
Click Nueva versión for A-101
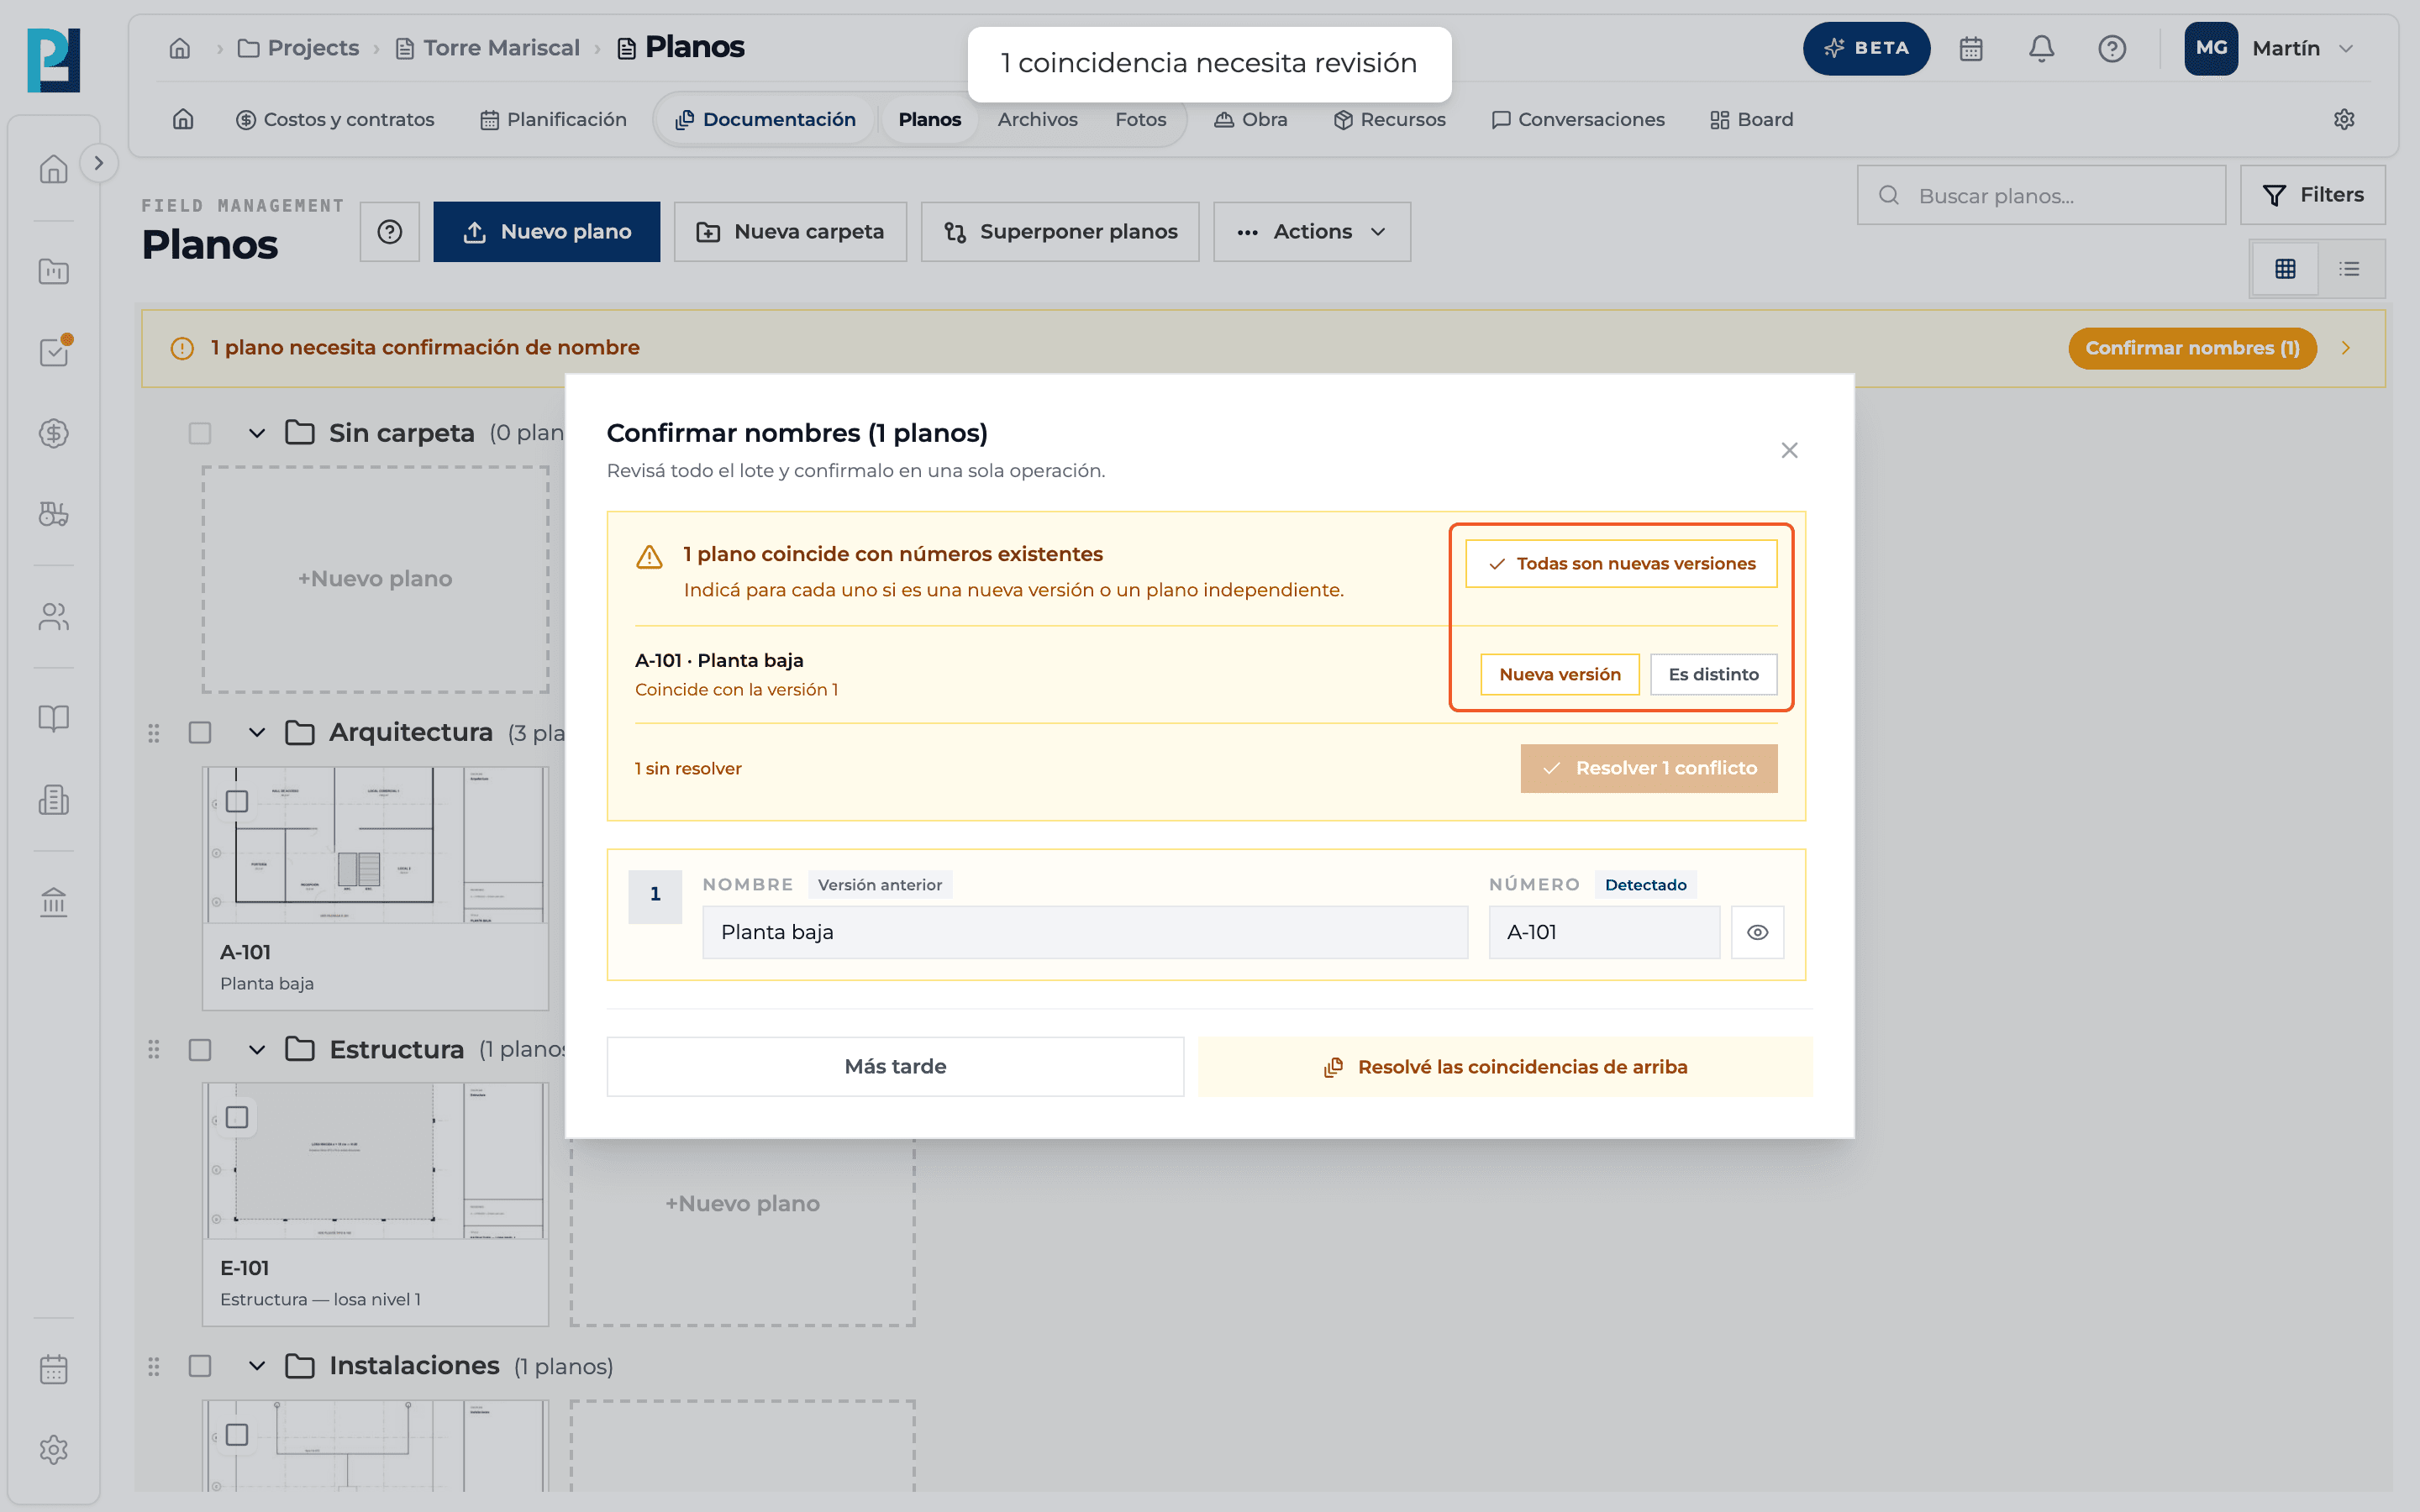click(1559, 674)
